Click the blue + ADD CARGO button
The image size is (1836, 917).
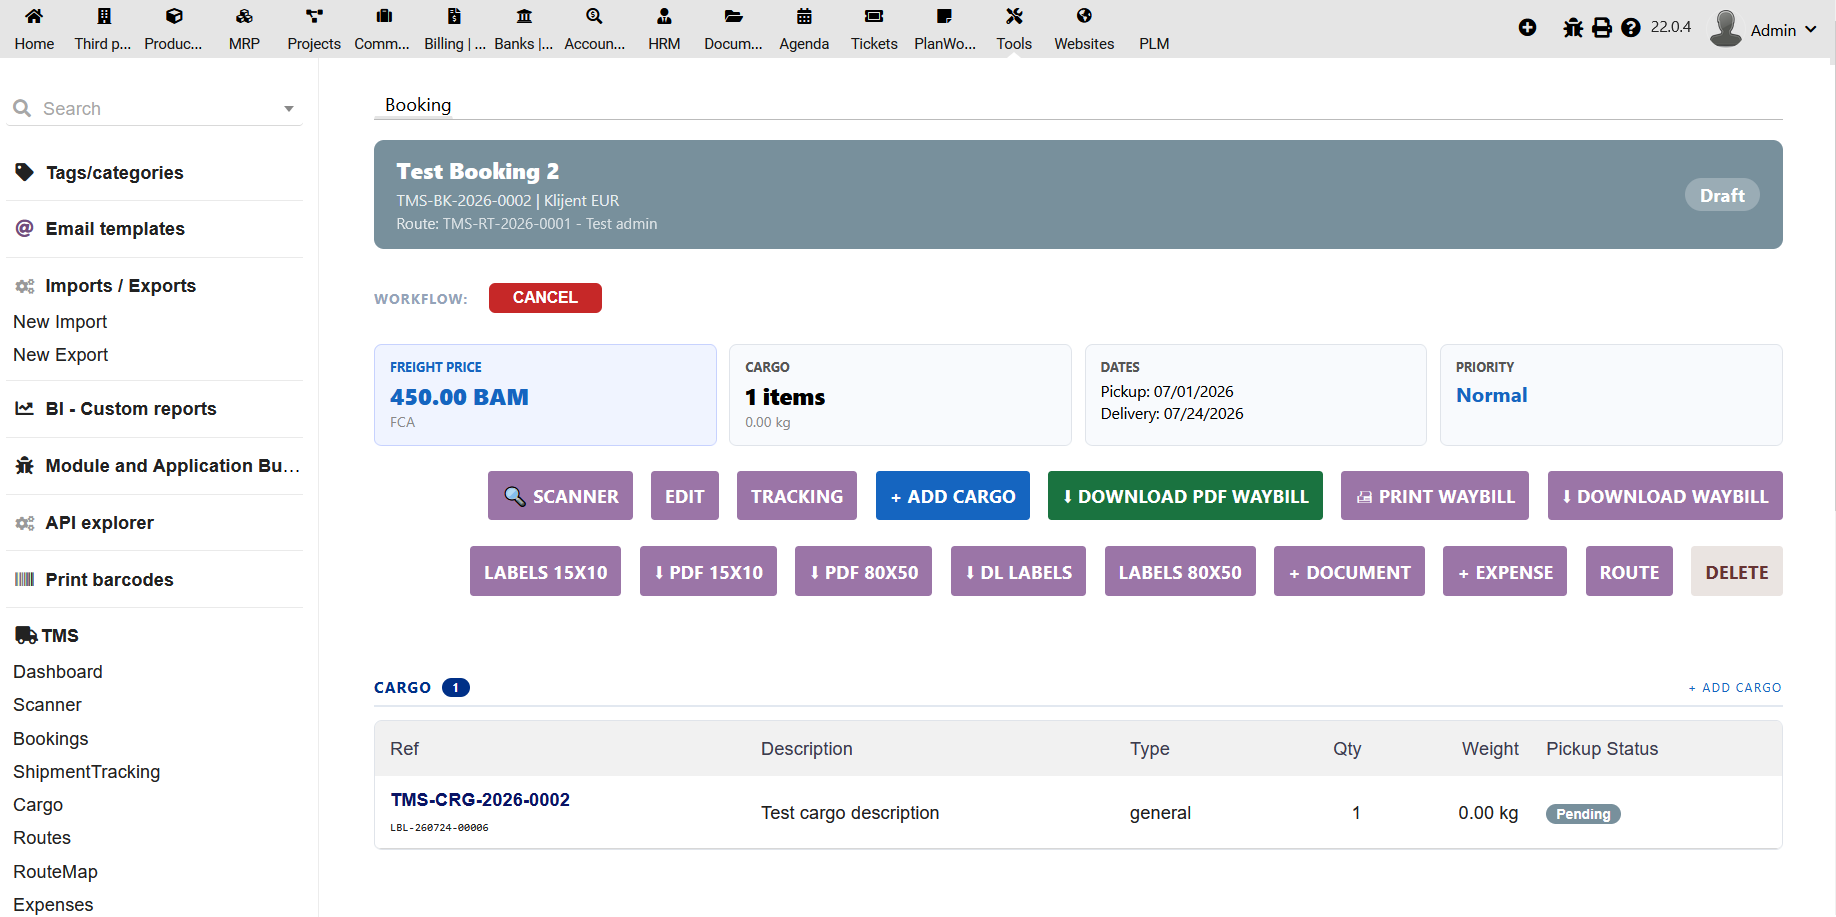coord(953,496)
